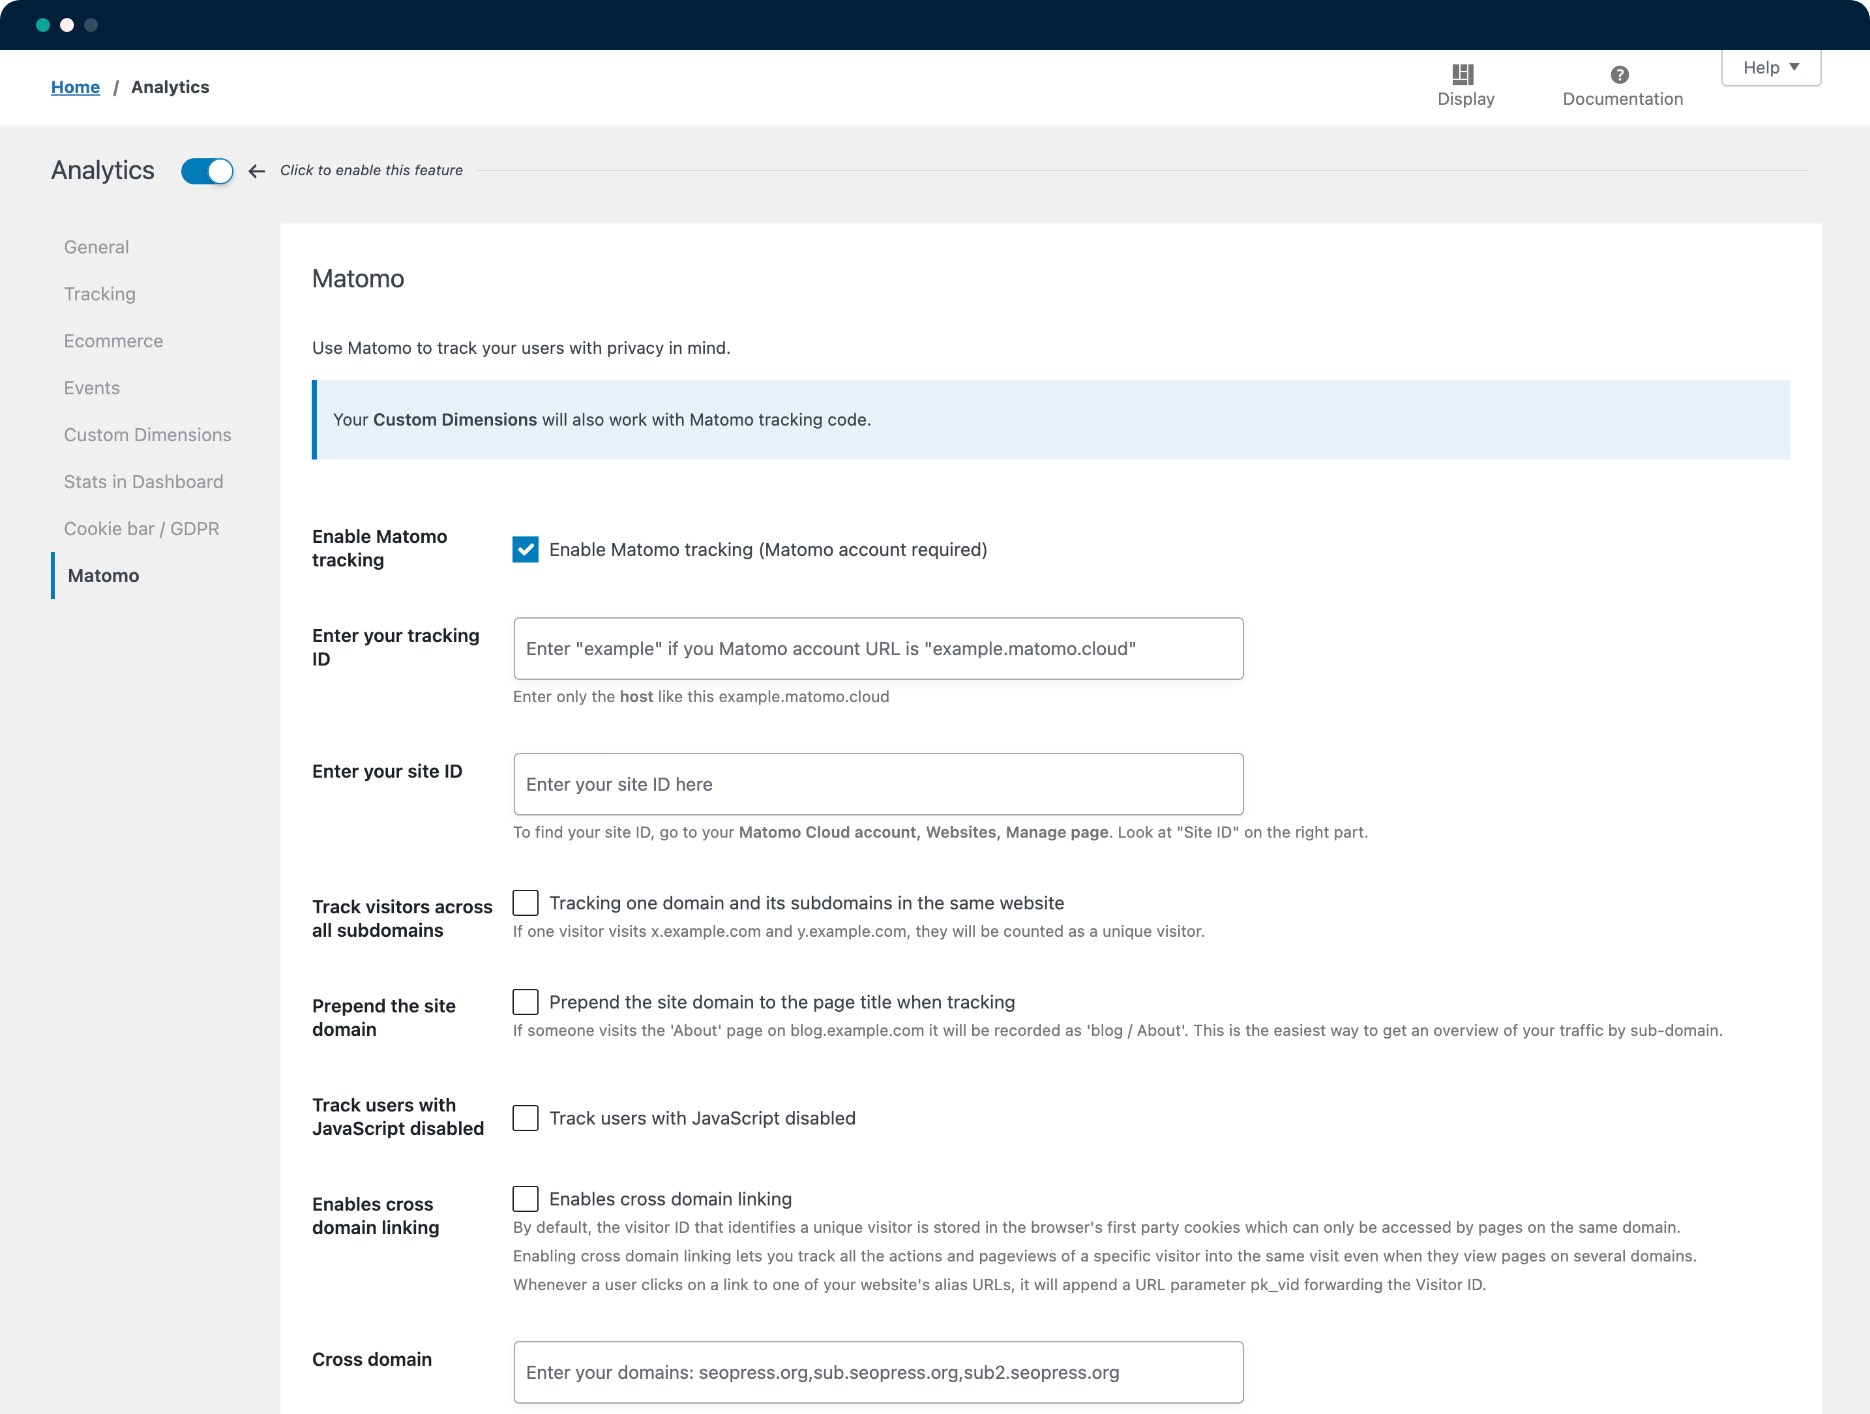Click 'If someone visits the About page' hint

click(1118, 1031)
